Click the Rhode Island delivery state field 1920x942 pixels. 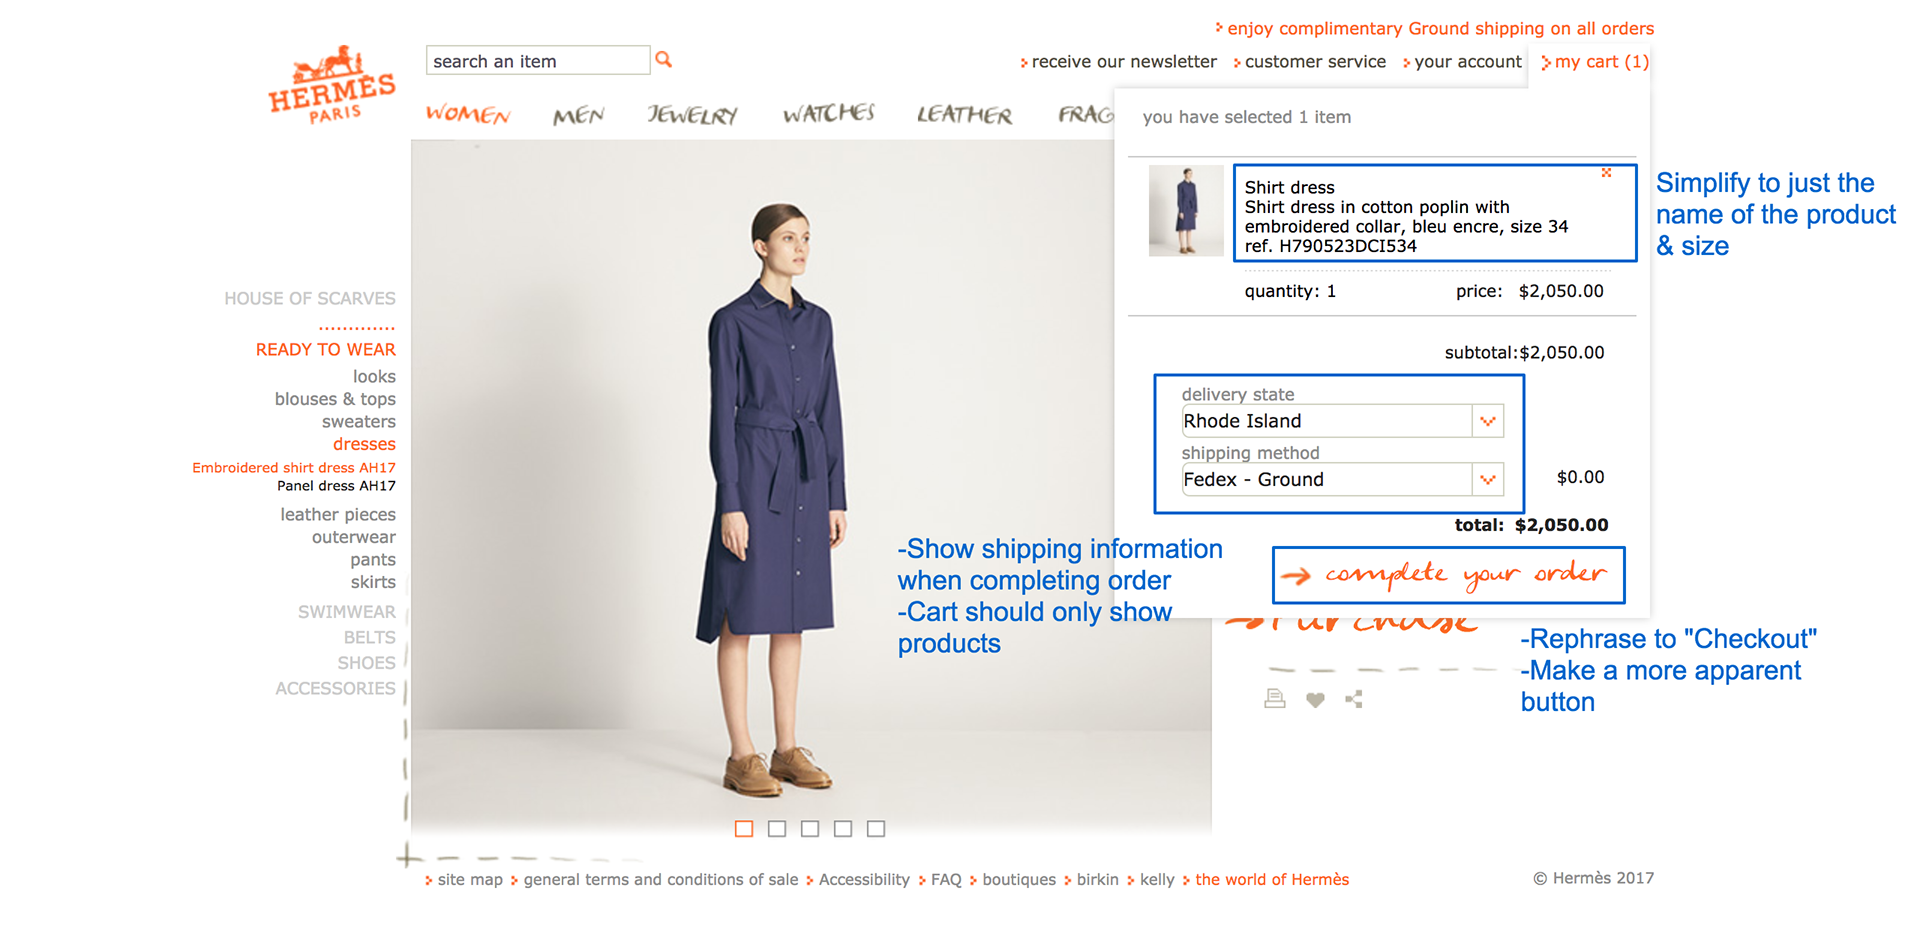pos(1326,421)
